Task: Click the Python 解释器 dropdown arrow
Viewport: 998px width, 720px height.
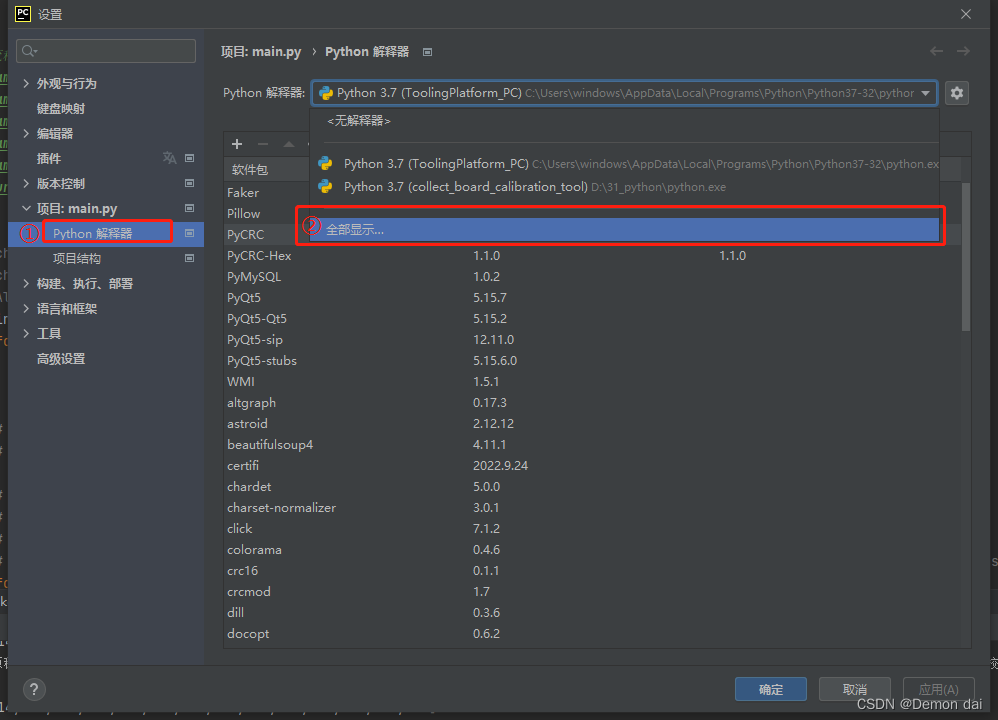Action: pyautogui.click(x=925, y=93)
